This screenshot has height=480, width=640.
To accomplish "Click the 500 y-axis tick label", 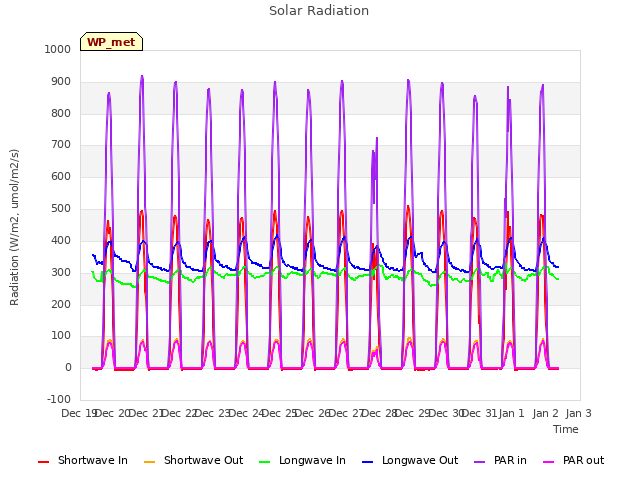I will click(60, 209).
